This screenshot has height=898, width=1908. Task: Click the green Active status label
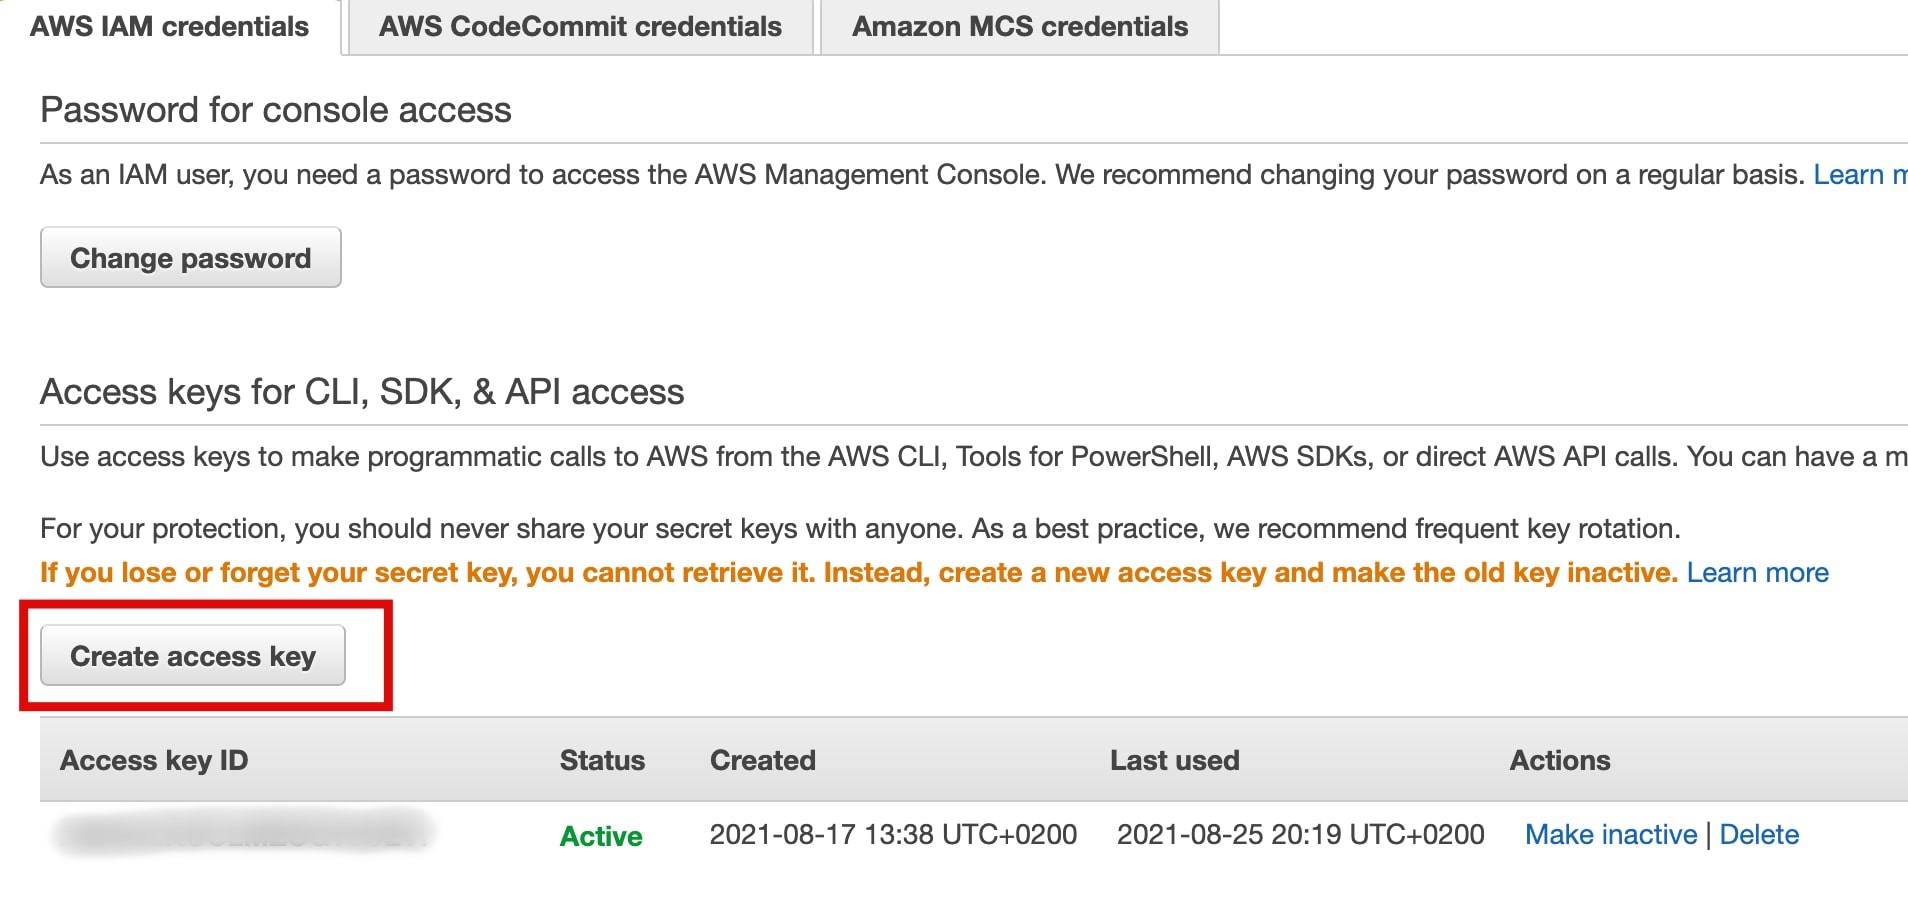click(x=600, y=836)
